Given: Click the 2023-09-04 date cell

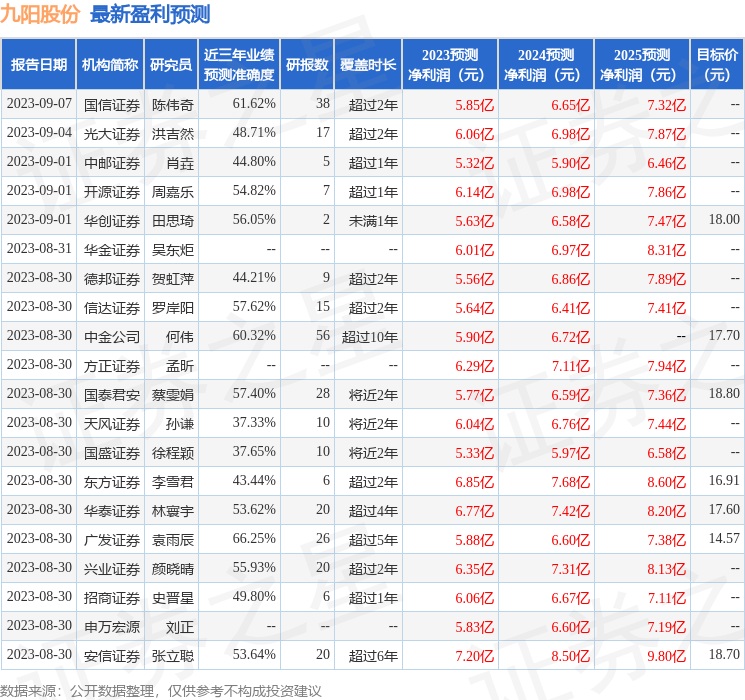Looking at the screenshot, I should (x=39, y=133).
